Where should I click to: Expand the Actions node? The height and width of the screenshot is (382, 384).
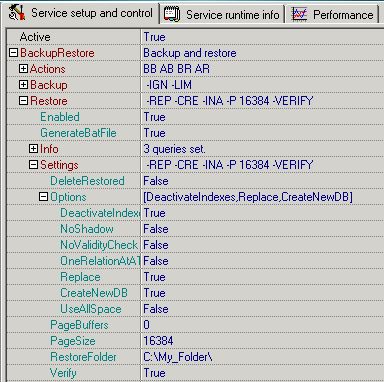pos(23,69)
